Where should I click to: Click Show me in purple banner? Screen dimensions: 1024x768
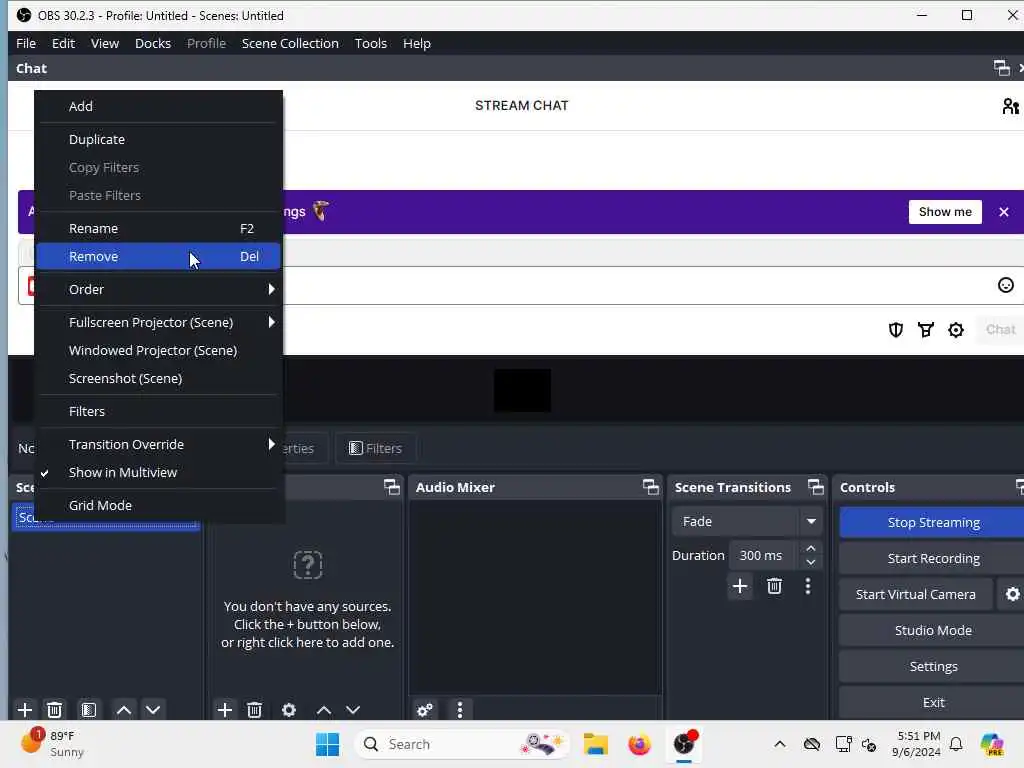pos(945,212)
